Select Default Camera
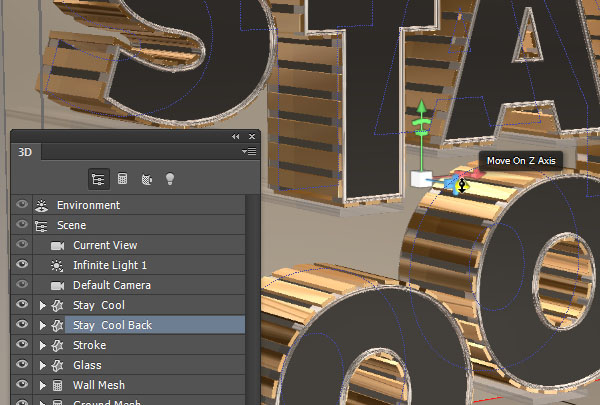This screenshot has width=600, height=405. click(139, 285)
